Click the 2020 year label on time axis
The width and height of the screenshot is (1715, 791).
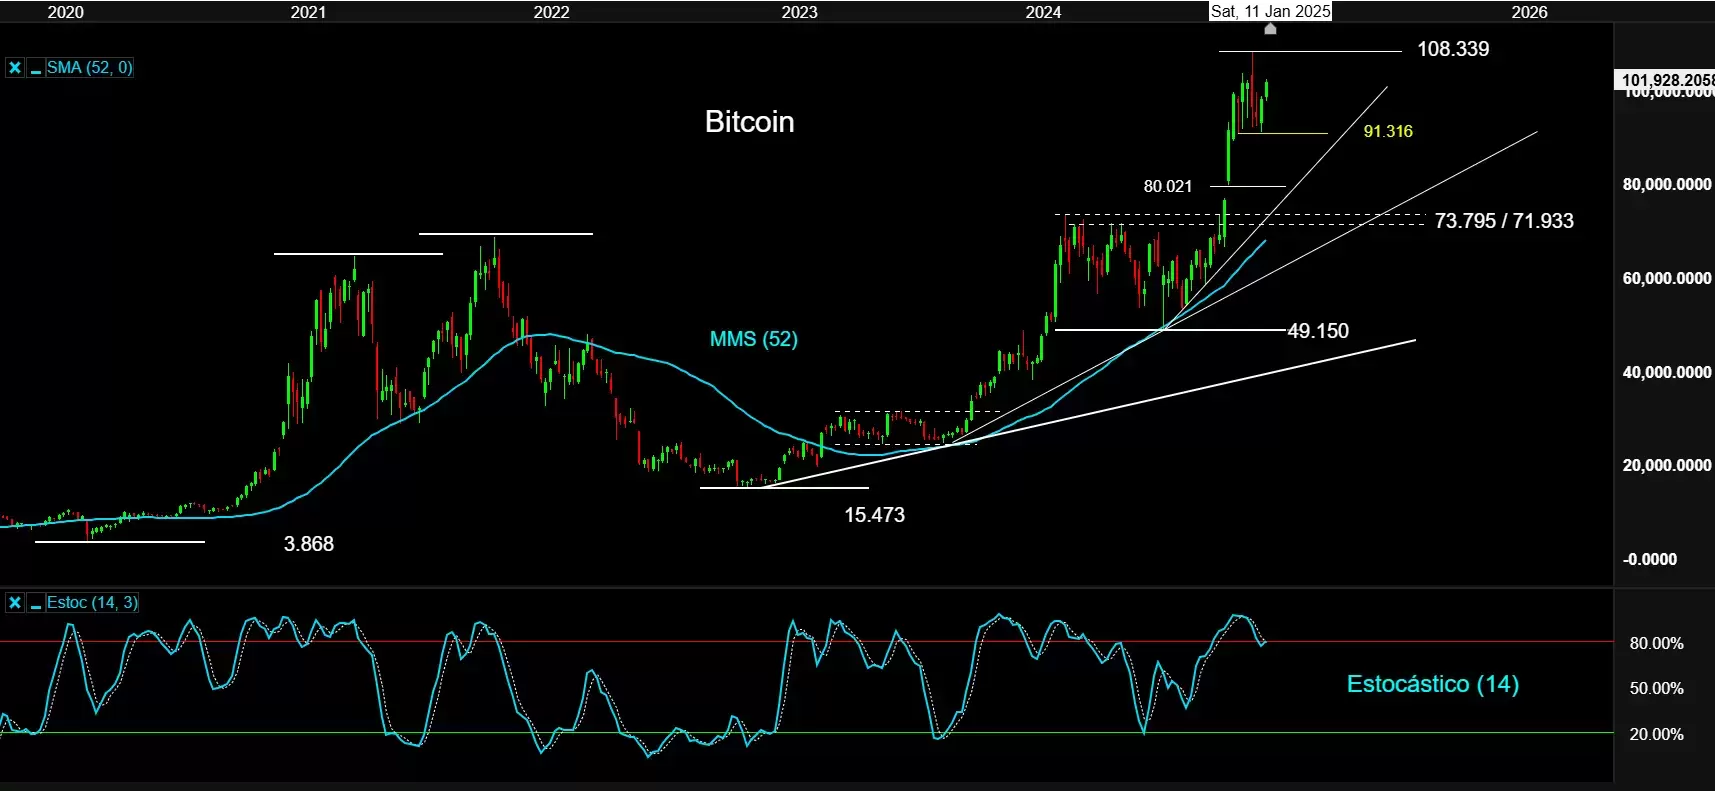pos(66,12)
